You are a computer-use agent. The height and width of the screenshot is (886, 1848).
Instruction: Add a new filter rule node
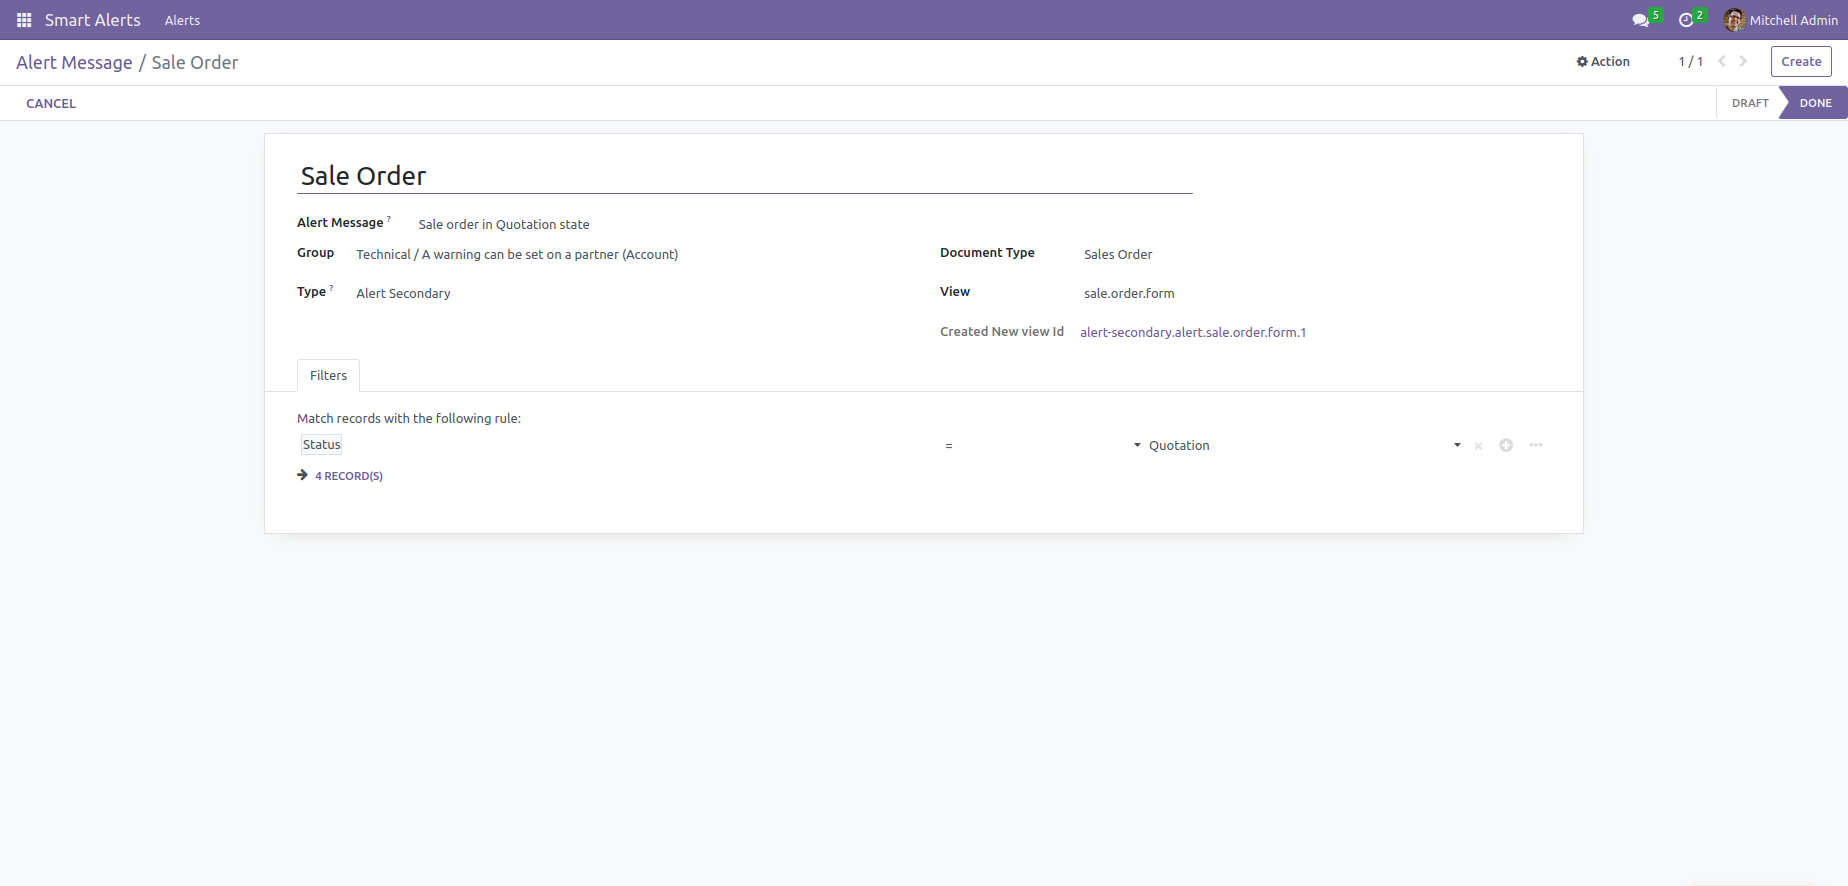coord(1506,445)
